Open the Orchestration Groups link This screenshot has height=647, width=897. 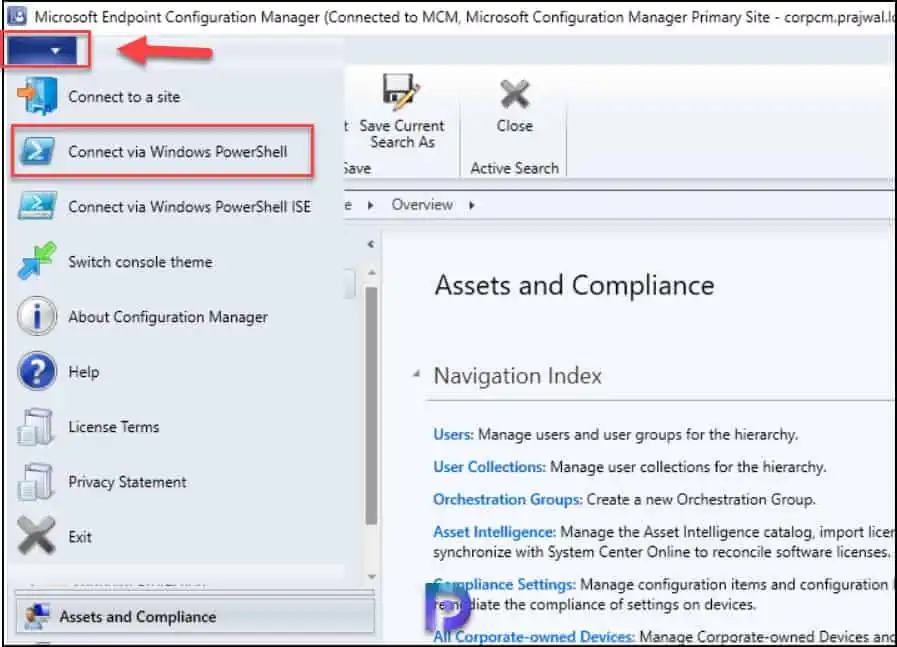coord(507,499)
